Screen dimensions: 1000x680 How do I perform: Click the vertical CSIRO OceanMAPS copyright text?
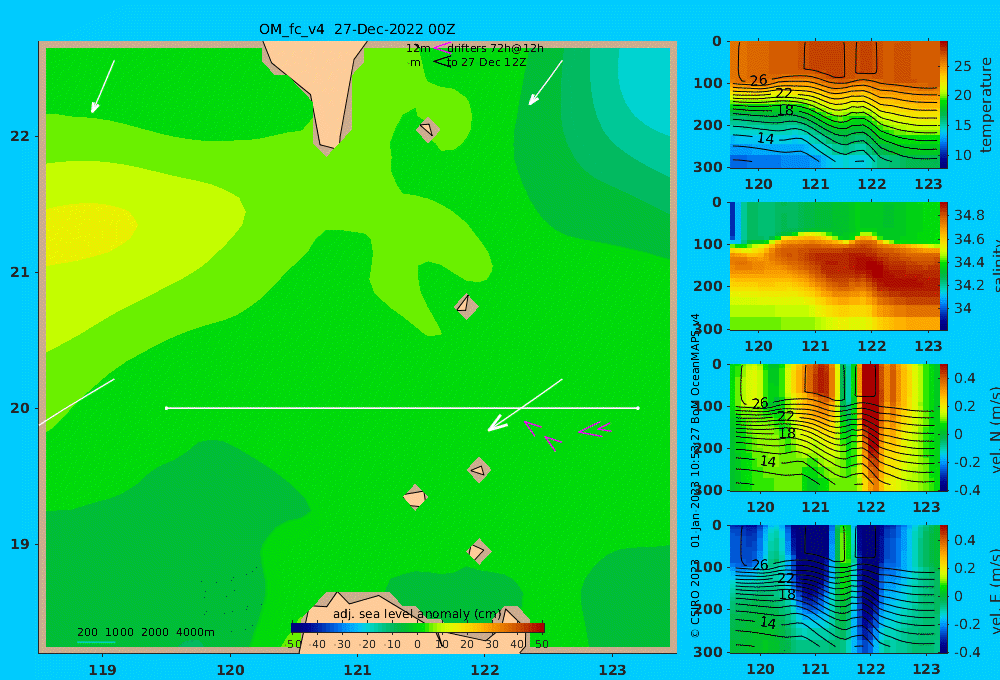click(695, 475)
